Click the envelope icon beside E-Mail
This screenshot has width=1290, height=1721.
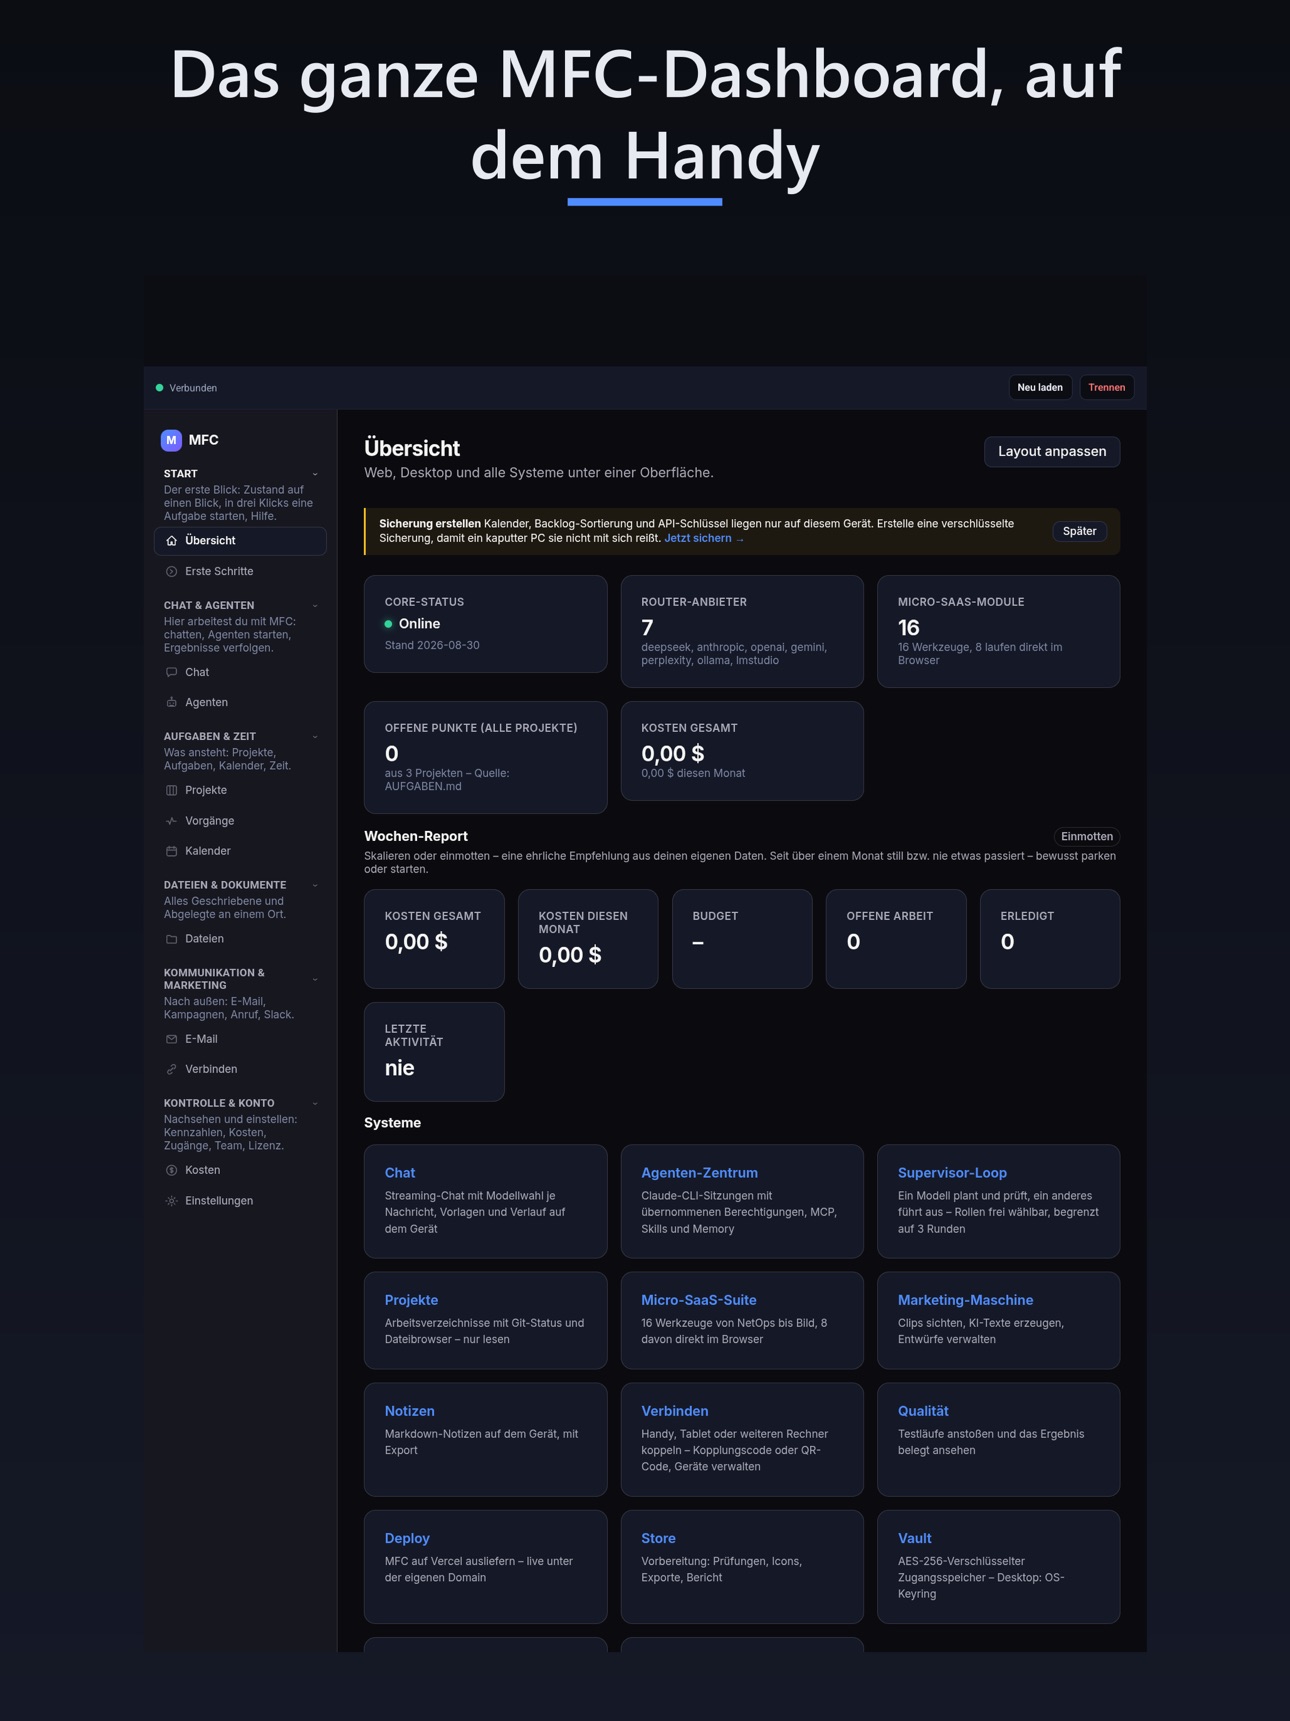click(x=172, y=1040)
